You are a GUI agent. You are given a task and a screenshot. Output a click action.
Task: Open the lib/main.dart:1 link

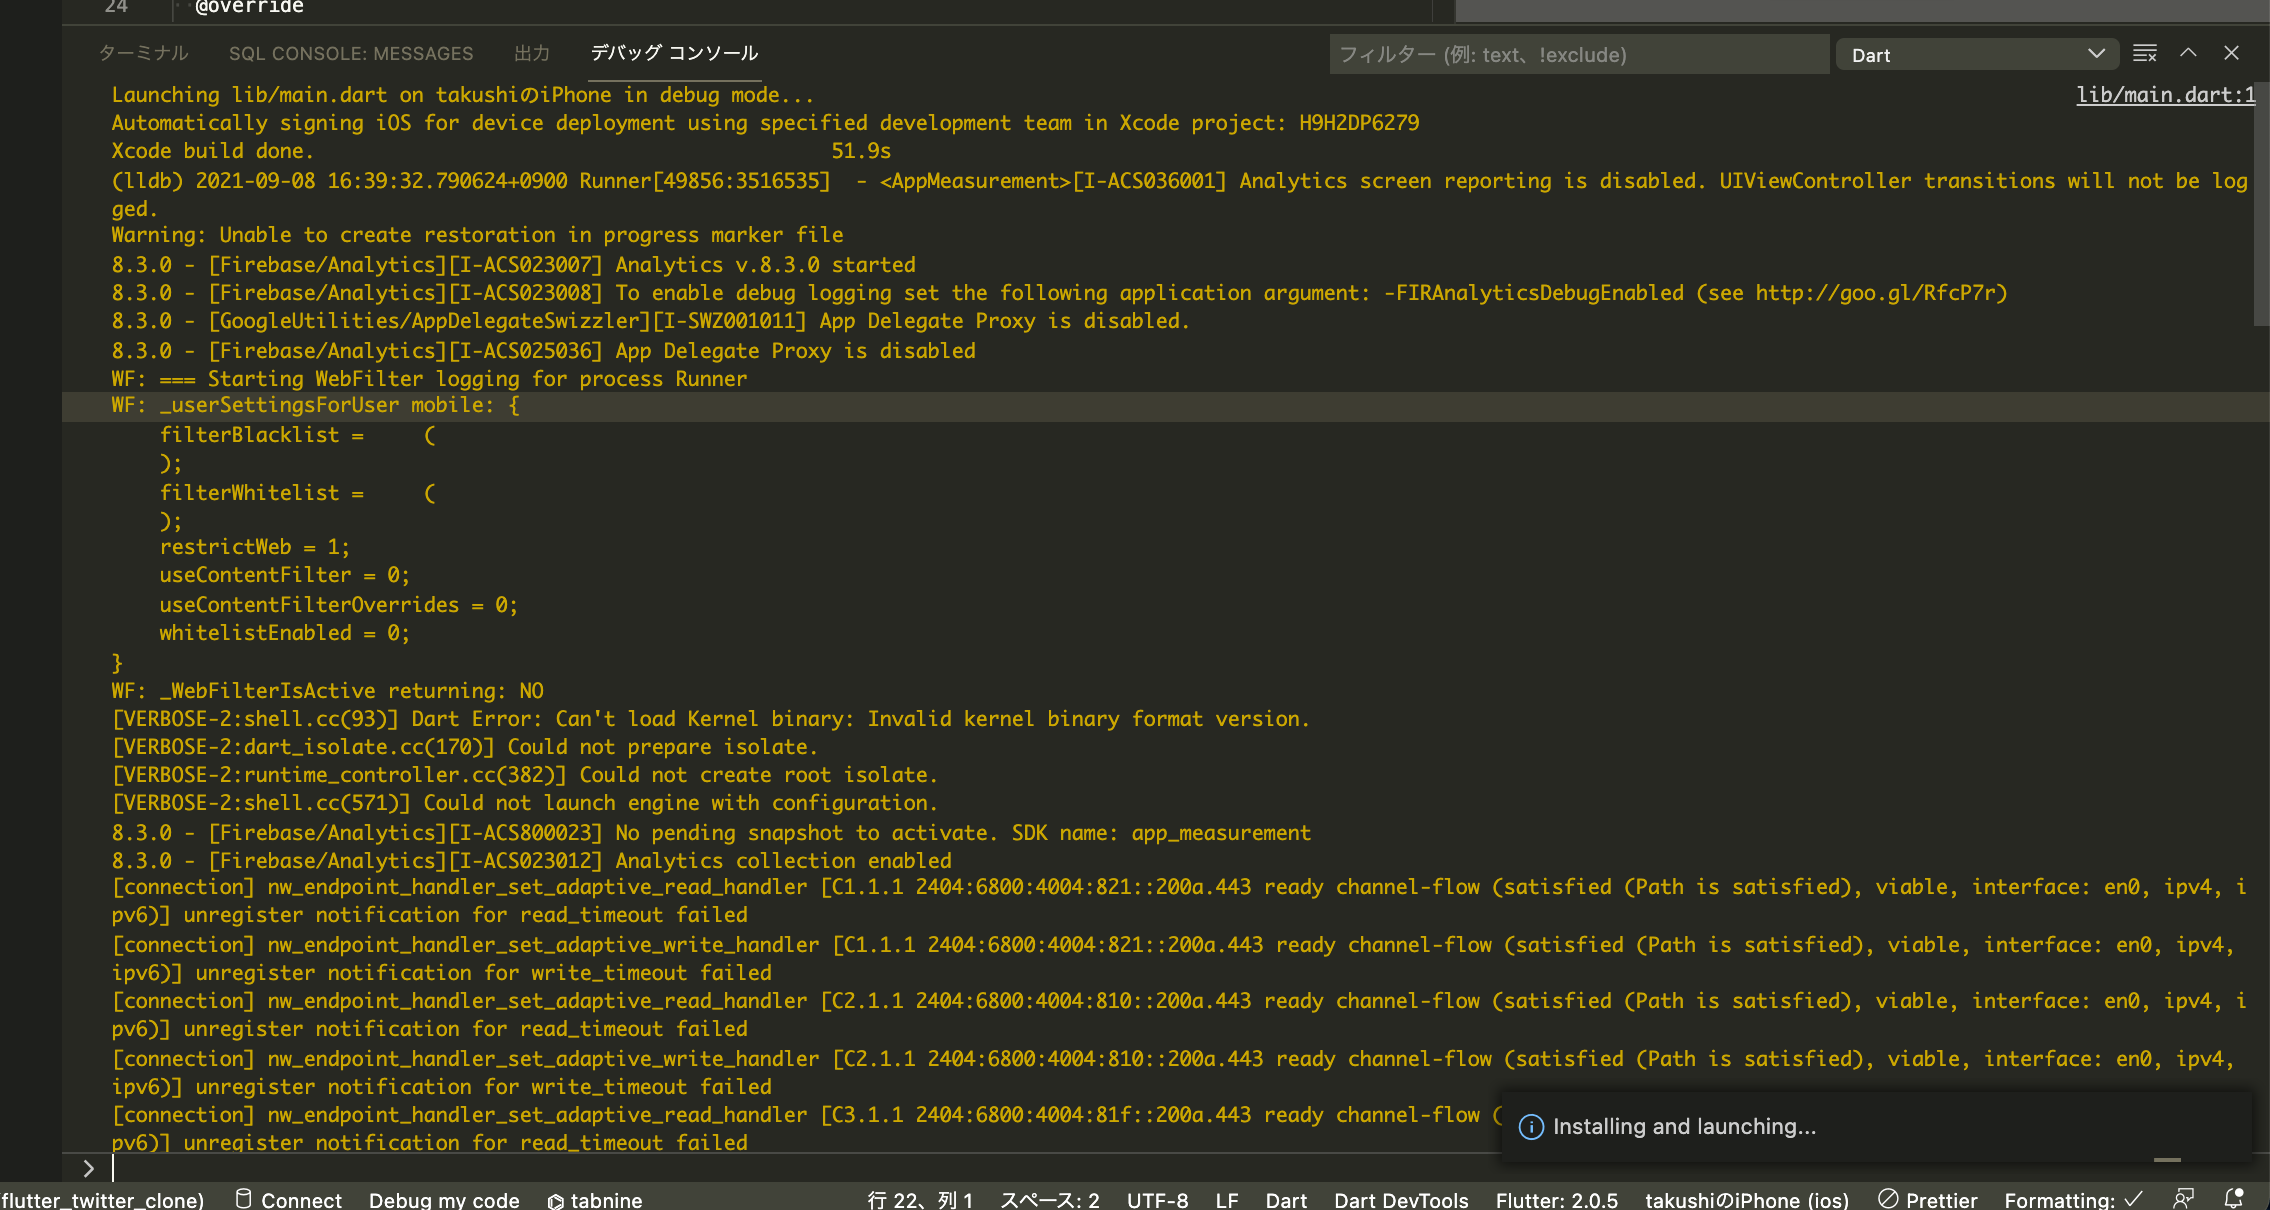tap(2165, 95)
